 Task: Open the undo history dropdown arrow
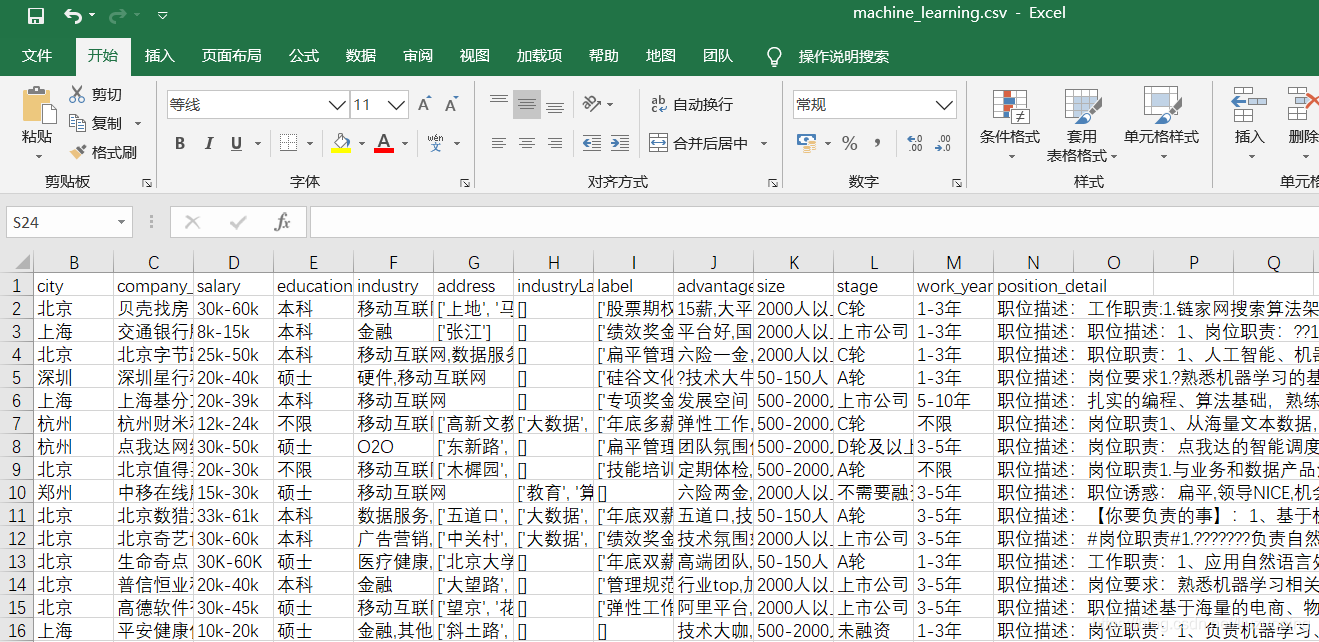point(92,15)
